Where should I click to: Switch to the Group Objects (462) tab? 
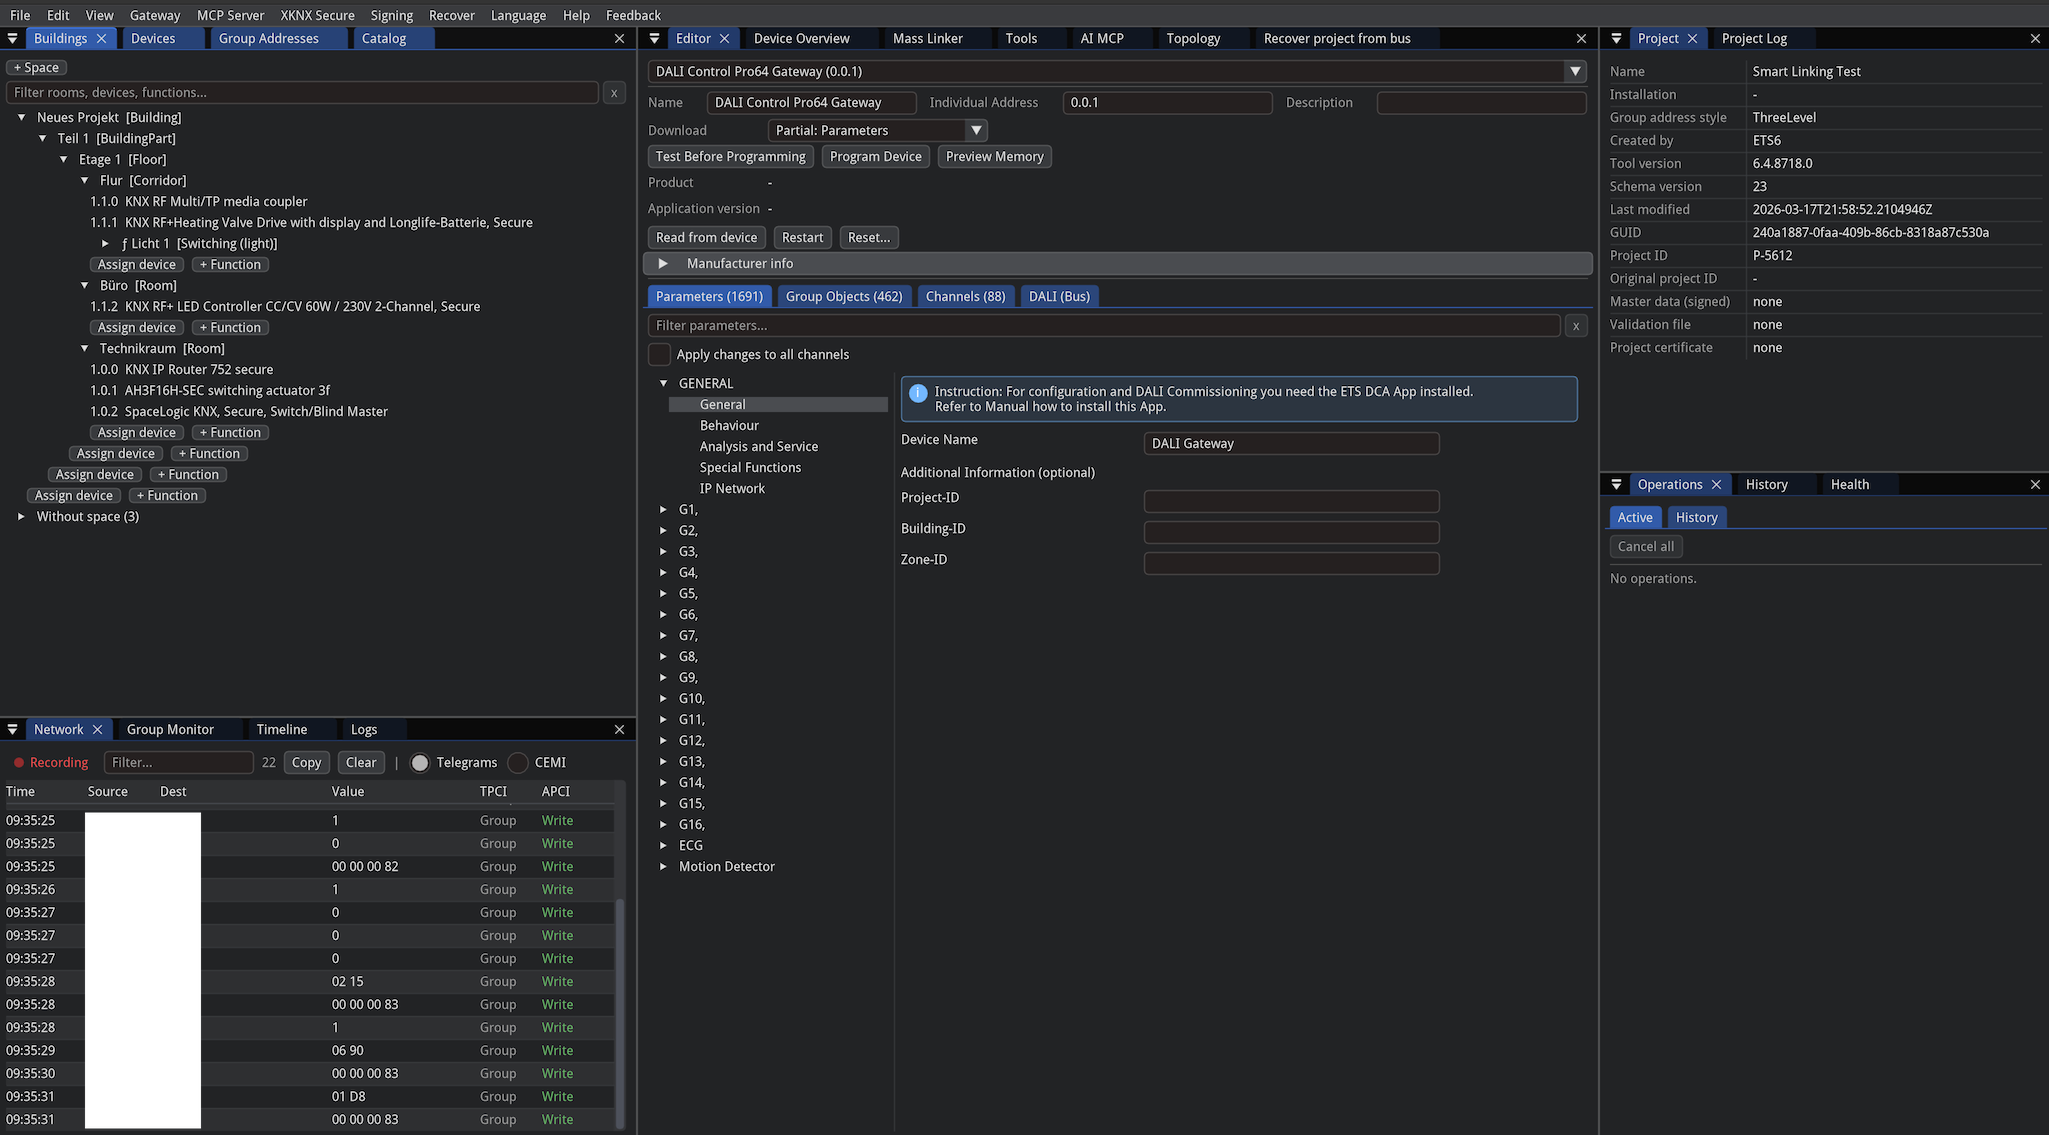[x=844, y=296]
